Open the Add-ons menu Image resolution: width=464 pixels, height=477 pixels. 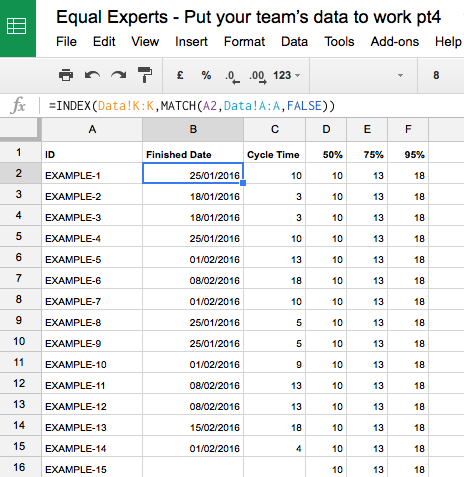coord(395,42)
